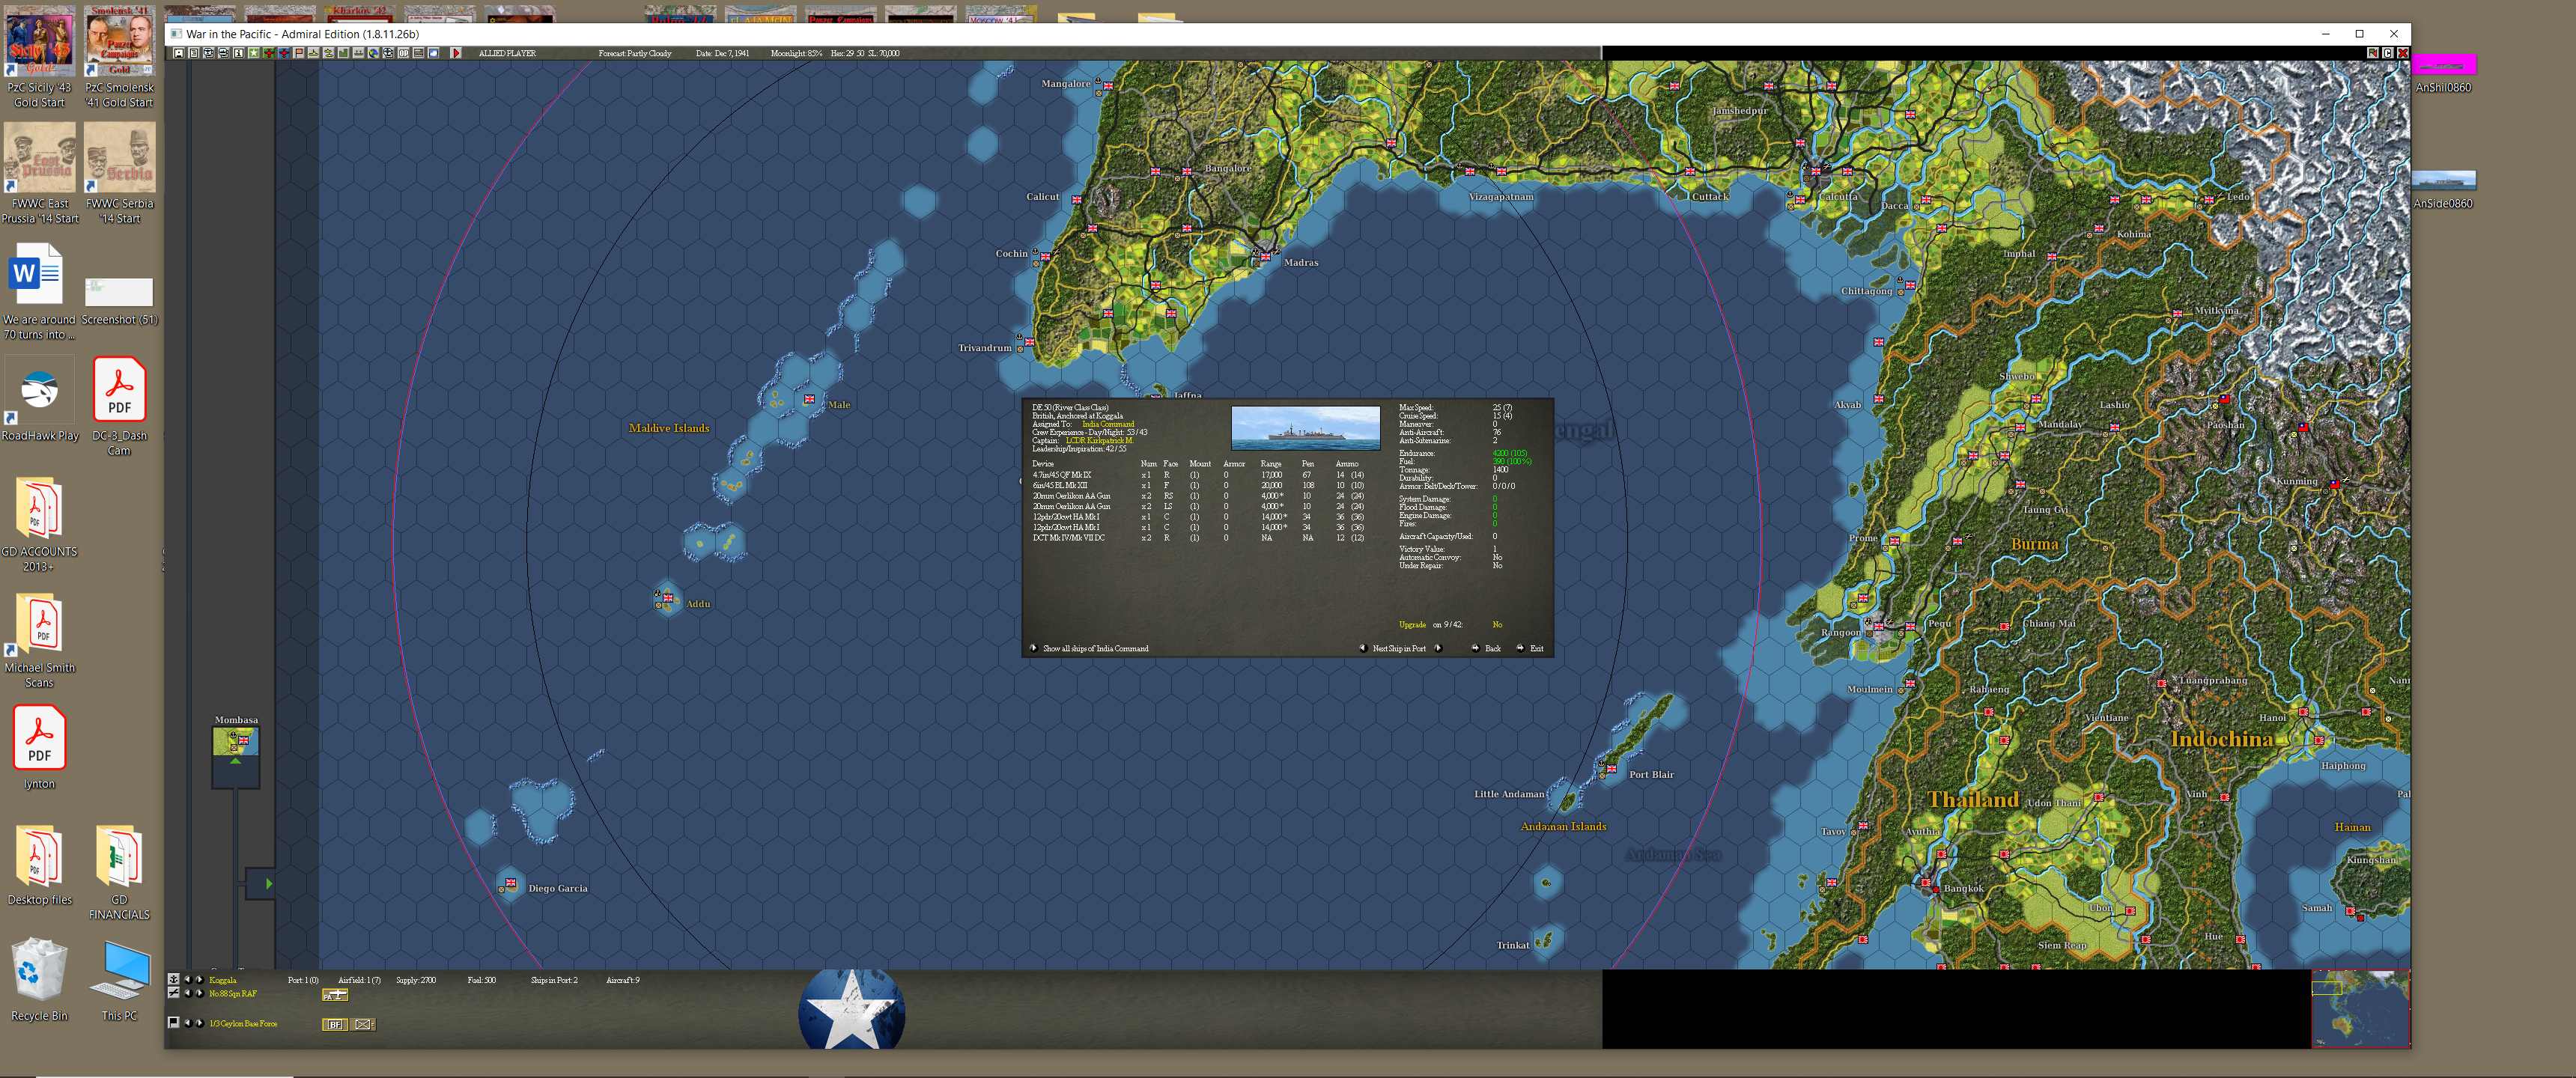
Task: Click the anchor icon beside Koggala
Action: point(173,980)
